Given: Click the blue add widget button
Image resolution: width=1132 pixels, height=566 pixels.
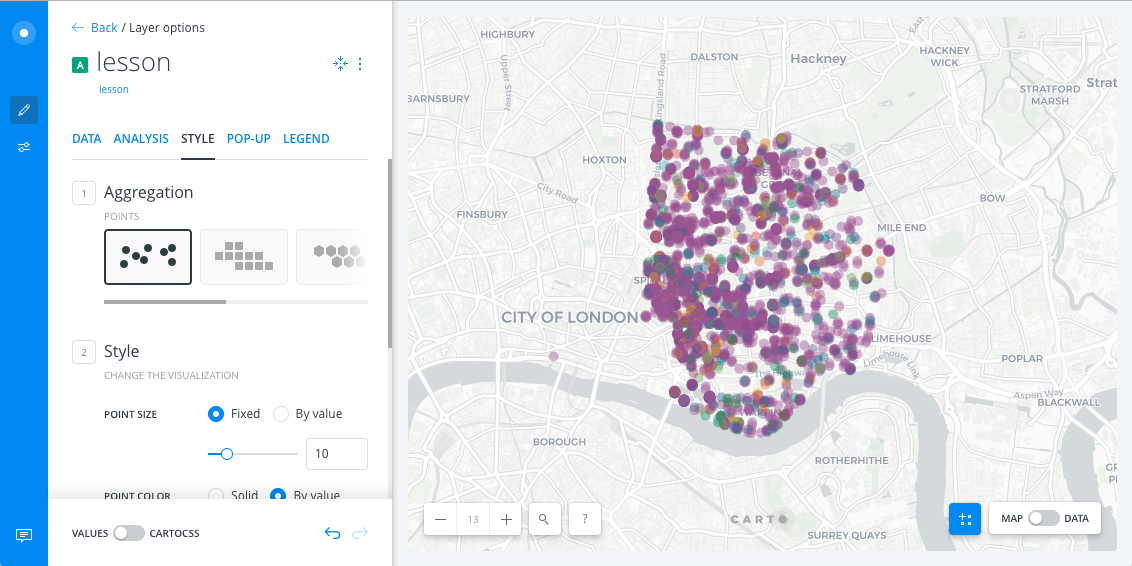Looking at the screenshot, I should pos(965,518).
